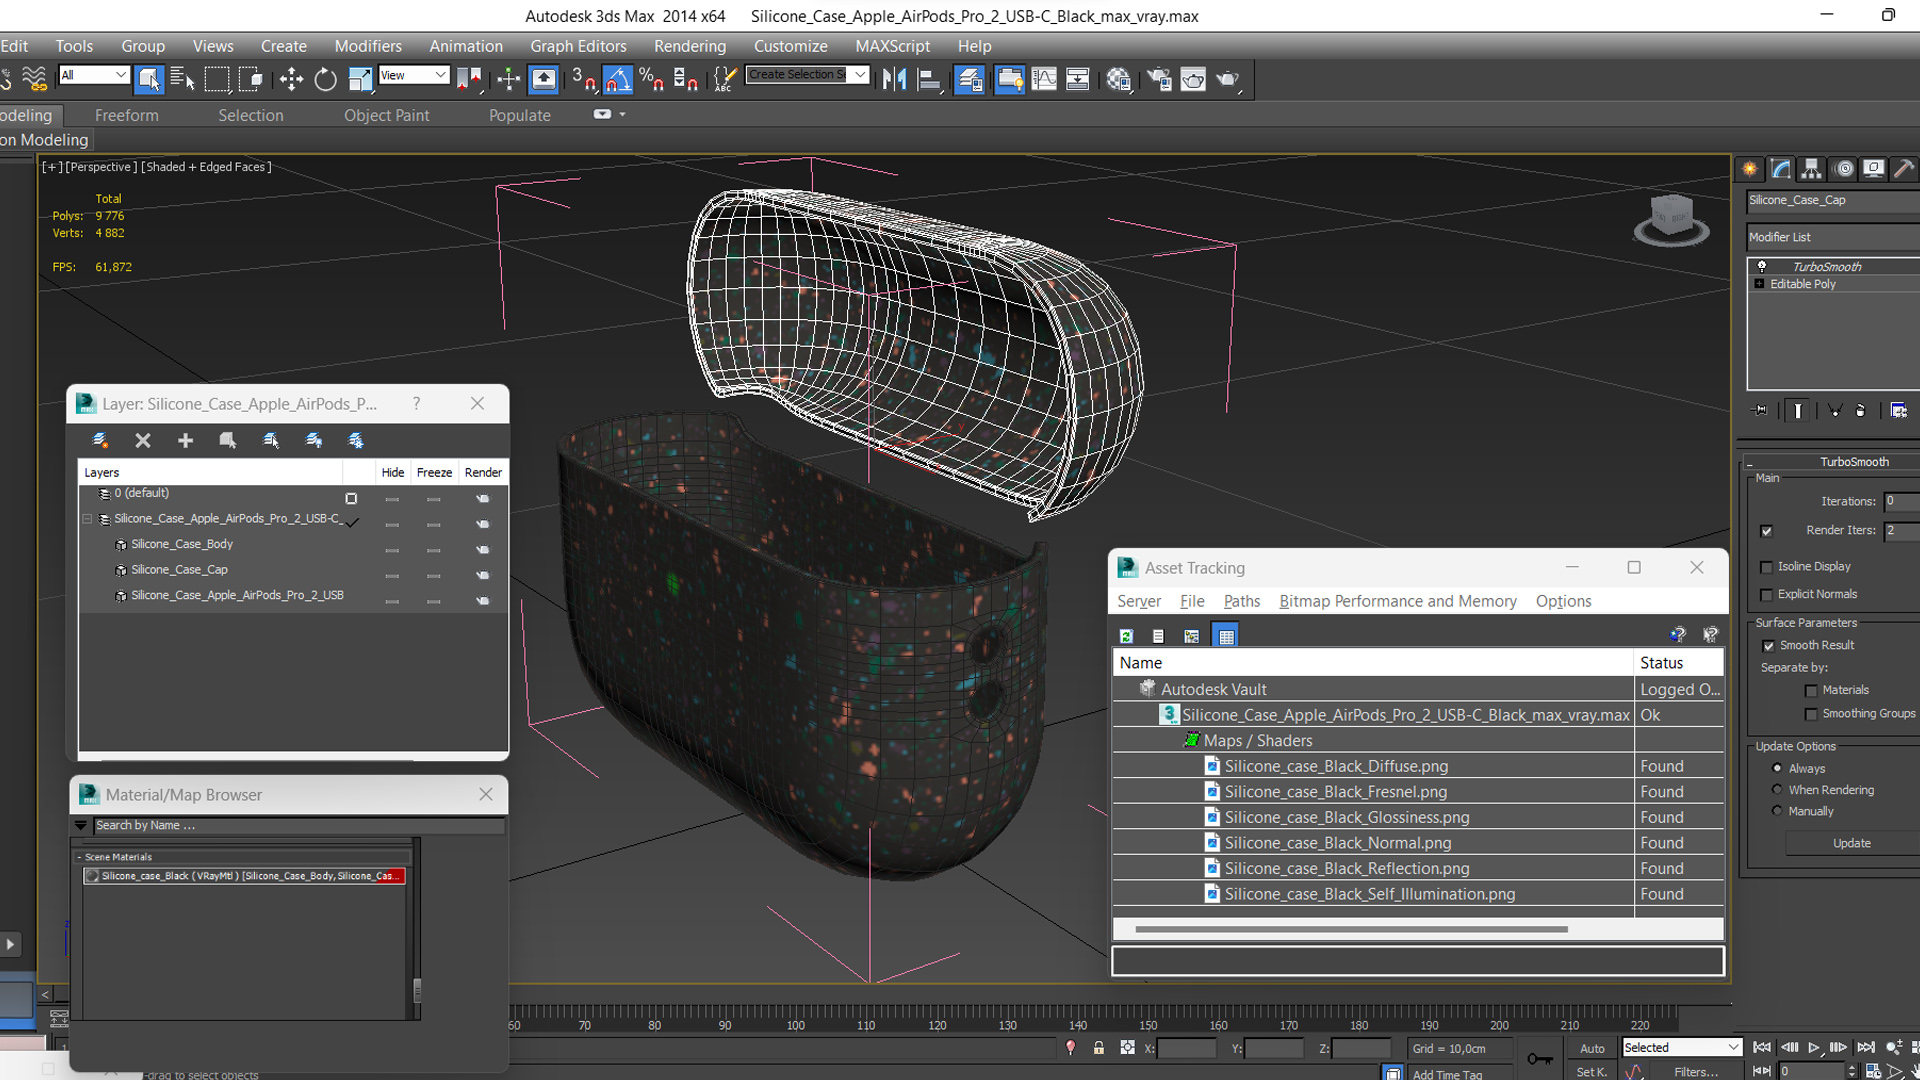The height and width of the screenshot is (1080, 1920).
Task: Open Material/Map Browser options arrow
Action: point(81,826)
